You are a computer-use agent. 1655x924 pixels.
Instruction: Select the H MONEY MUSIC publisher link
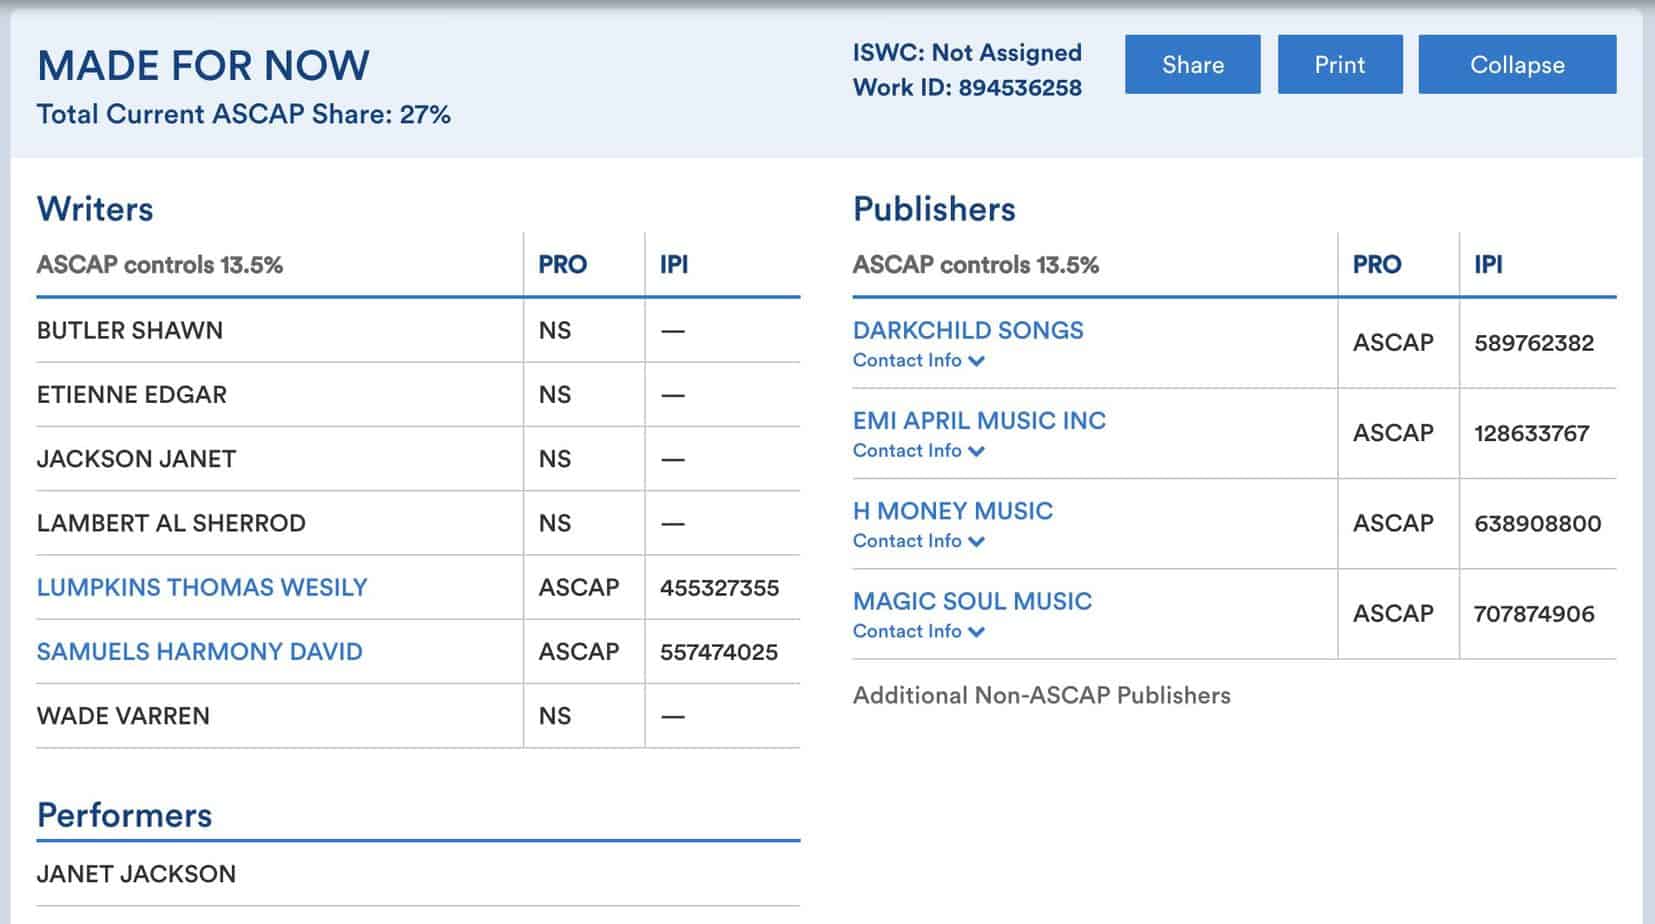(952, 511)
